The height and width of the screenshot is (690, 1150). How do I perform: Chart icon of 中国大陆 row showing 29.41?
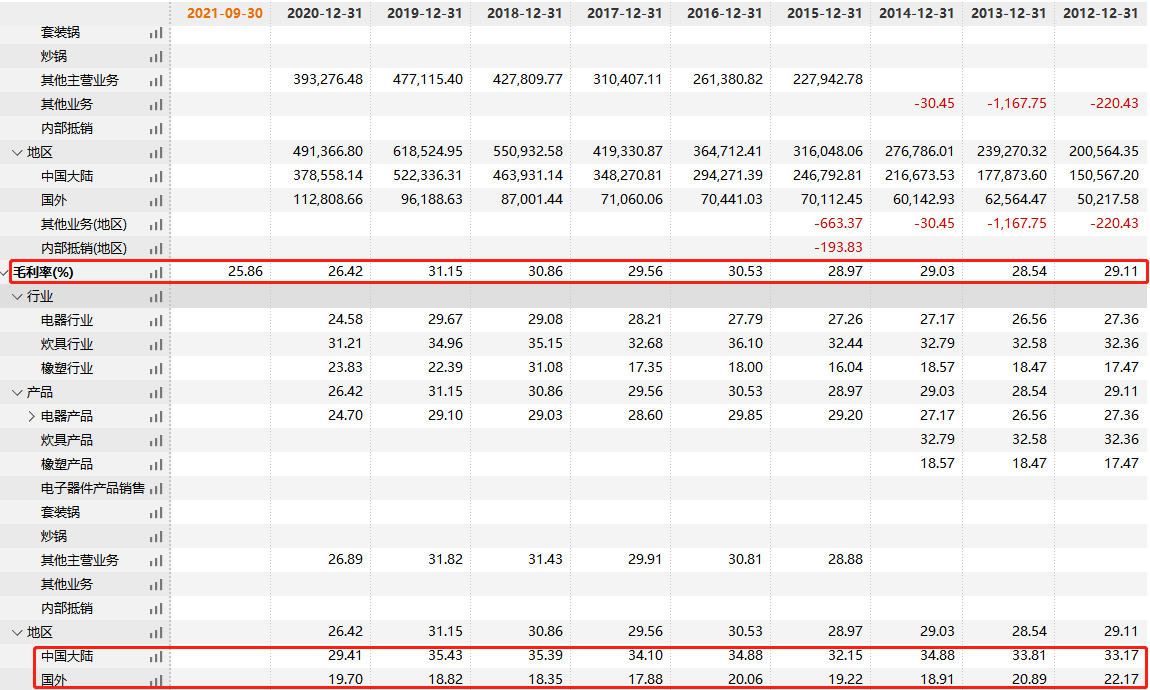click(x=156, y=656)
